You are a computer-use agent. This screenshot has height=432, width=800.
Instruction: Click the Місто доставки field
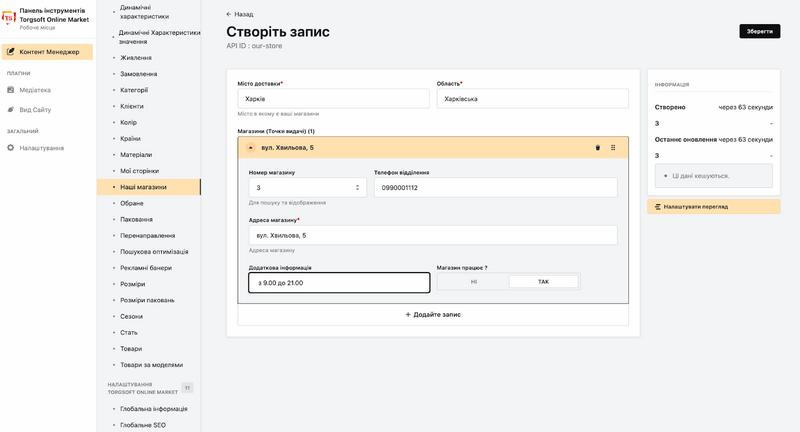tap(334, 99)
